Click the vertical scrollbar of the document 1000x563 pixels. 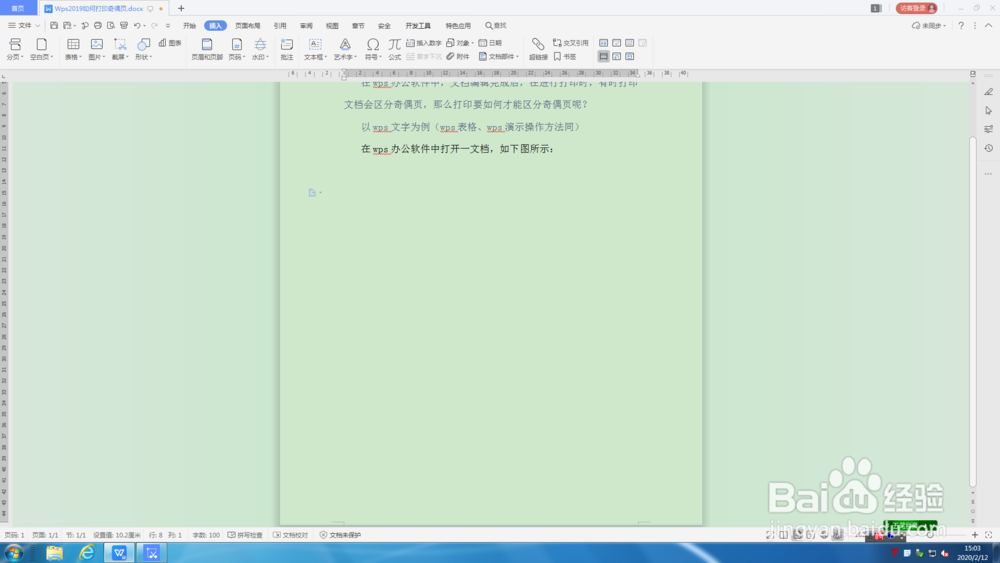(x=973, y=311)
